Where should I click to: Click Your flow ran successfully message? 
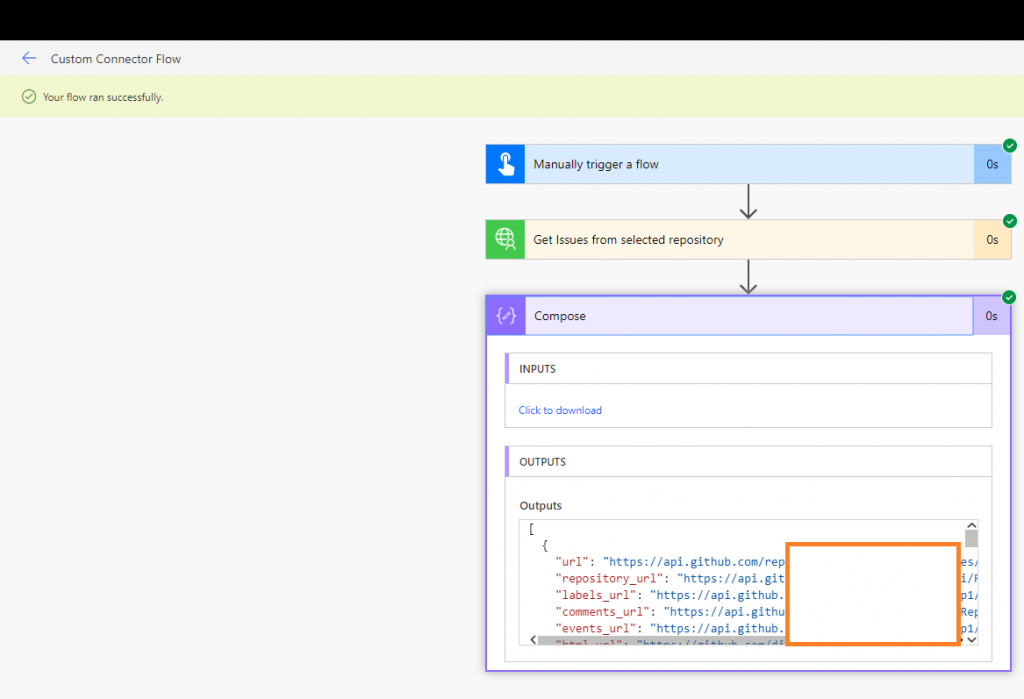[103, 97]
